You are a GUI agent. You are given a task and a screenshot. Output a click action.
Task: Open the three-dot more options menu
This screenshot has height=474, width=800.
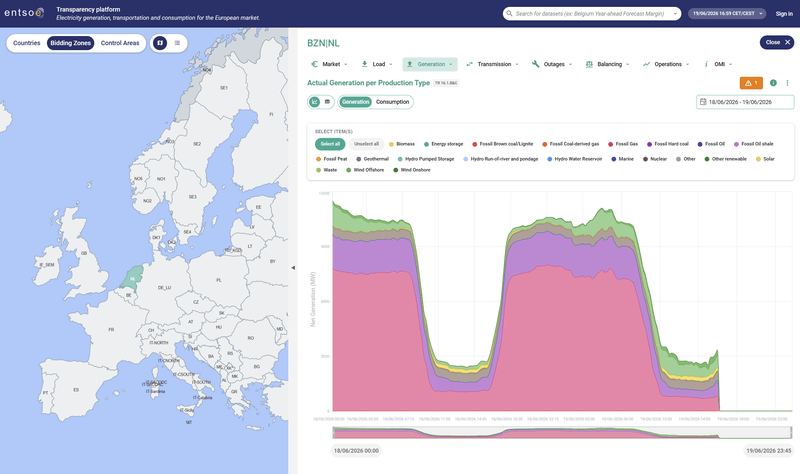(787, 83)
